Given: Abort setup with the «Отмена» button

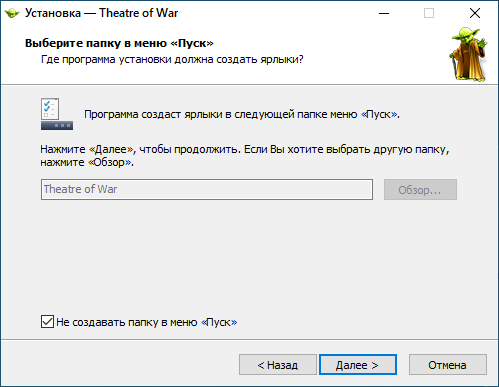Looking at the screenshot, I should 448,365.
